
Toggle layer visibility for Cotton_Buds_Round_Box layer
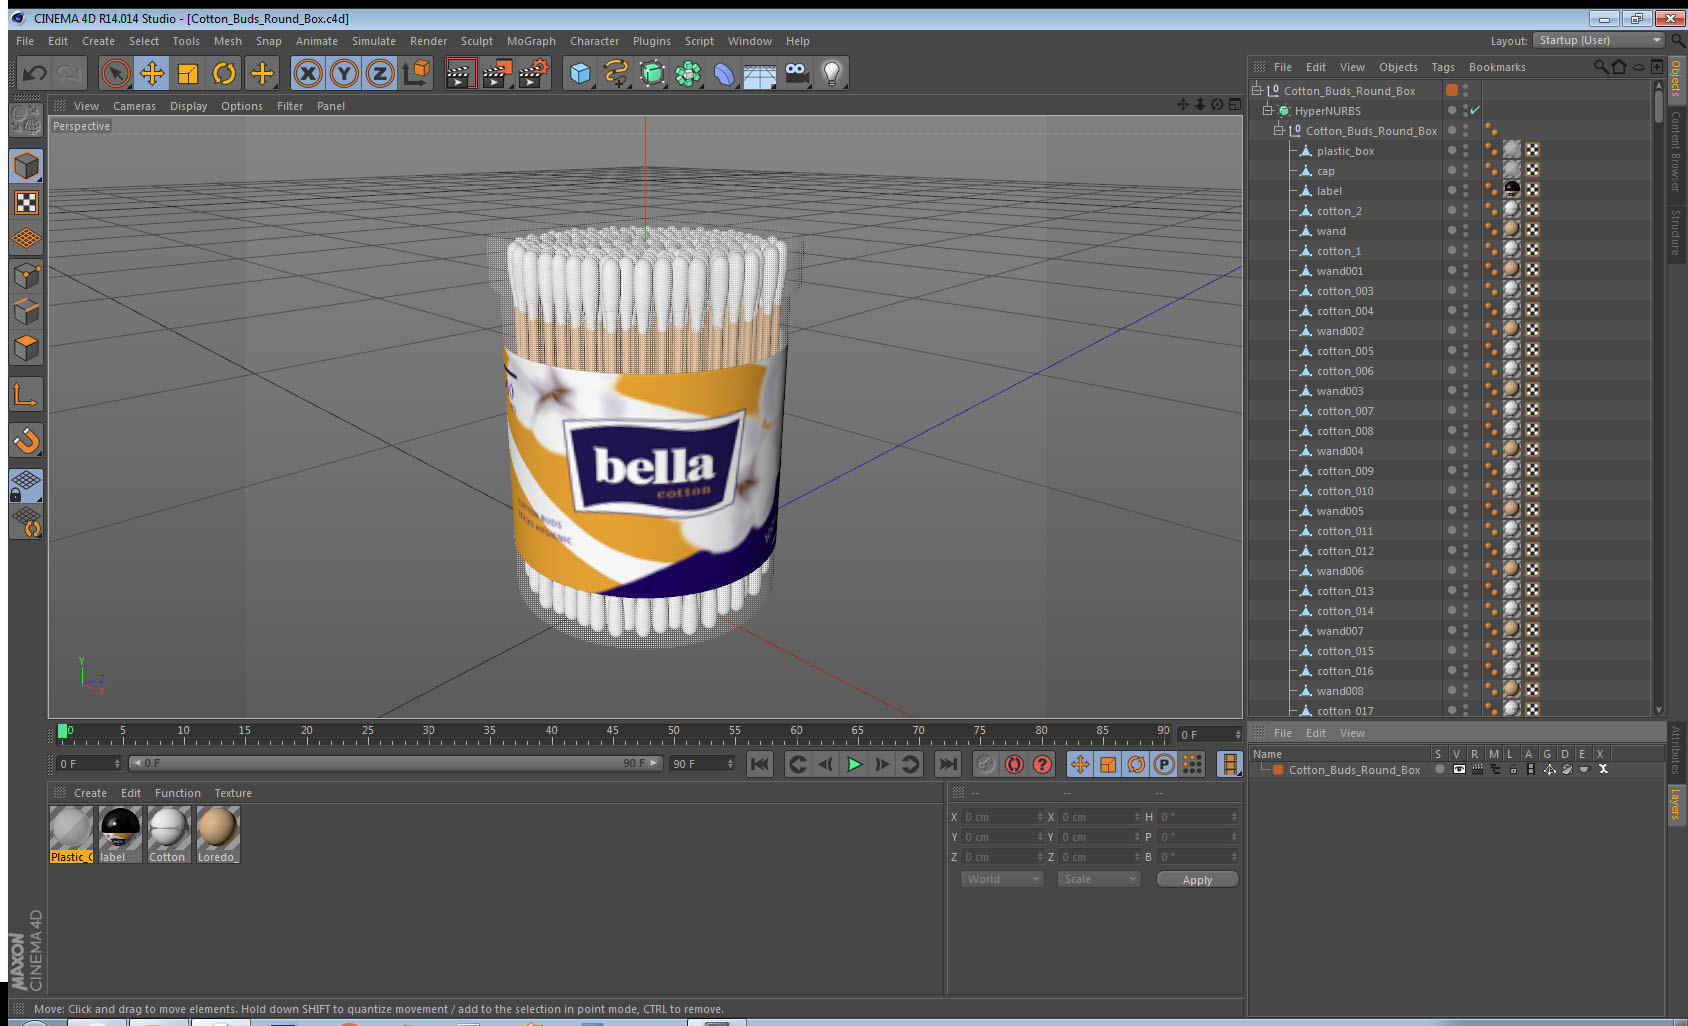(1459, 769)
